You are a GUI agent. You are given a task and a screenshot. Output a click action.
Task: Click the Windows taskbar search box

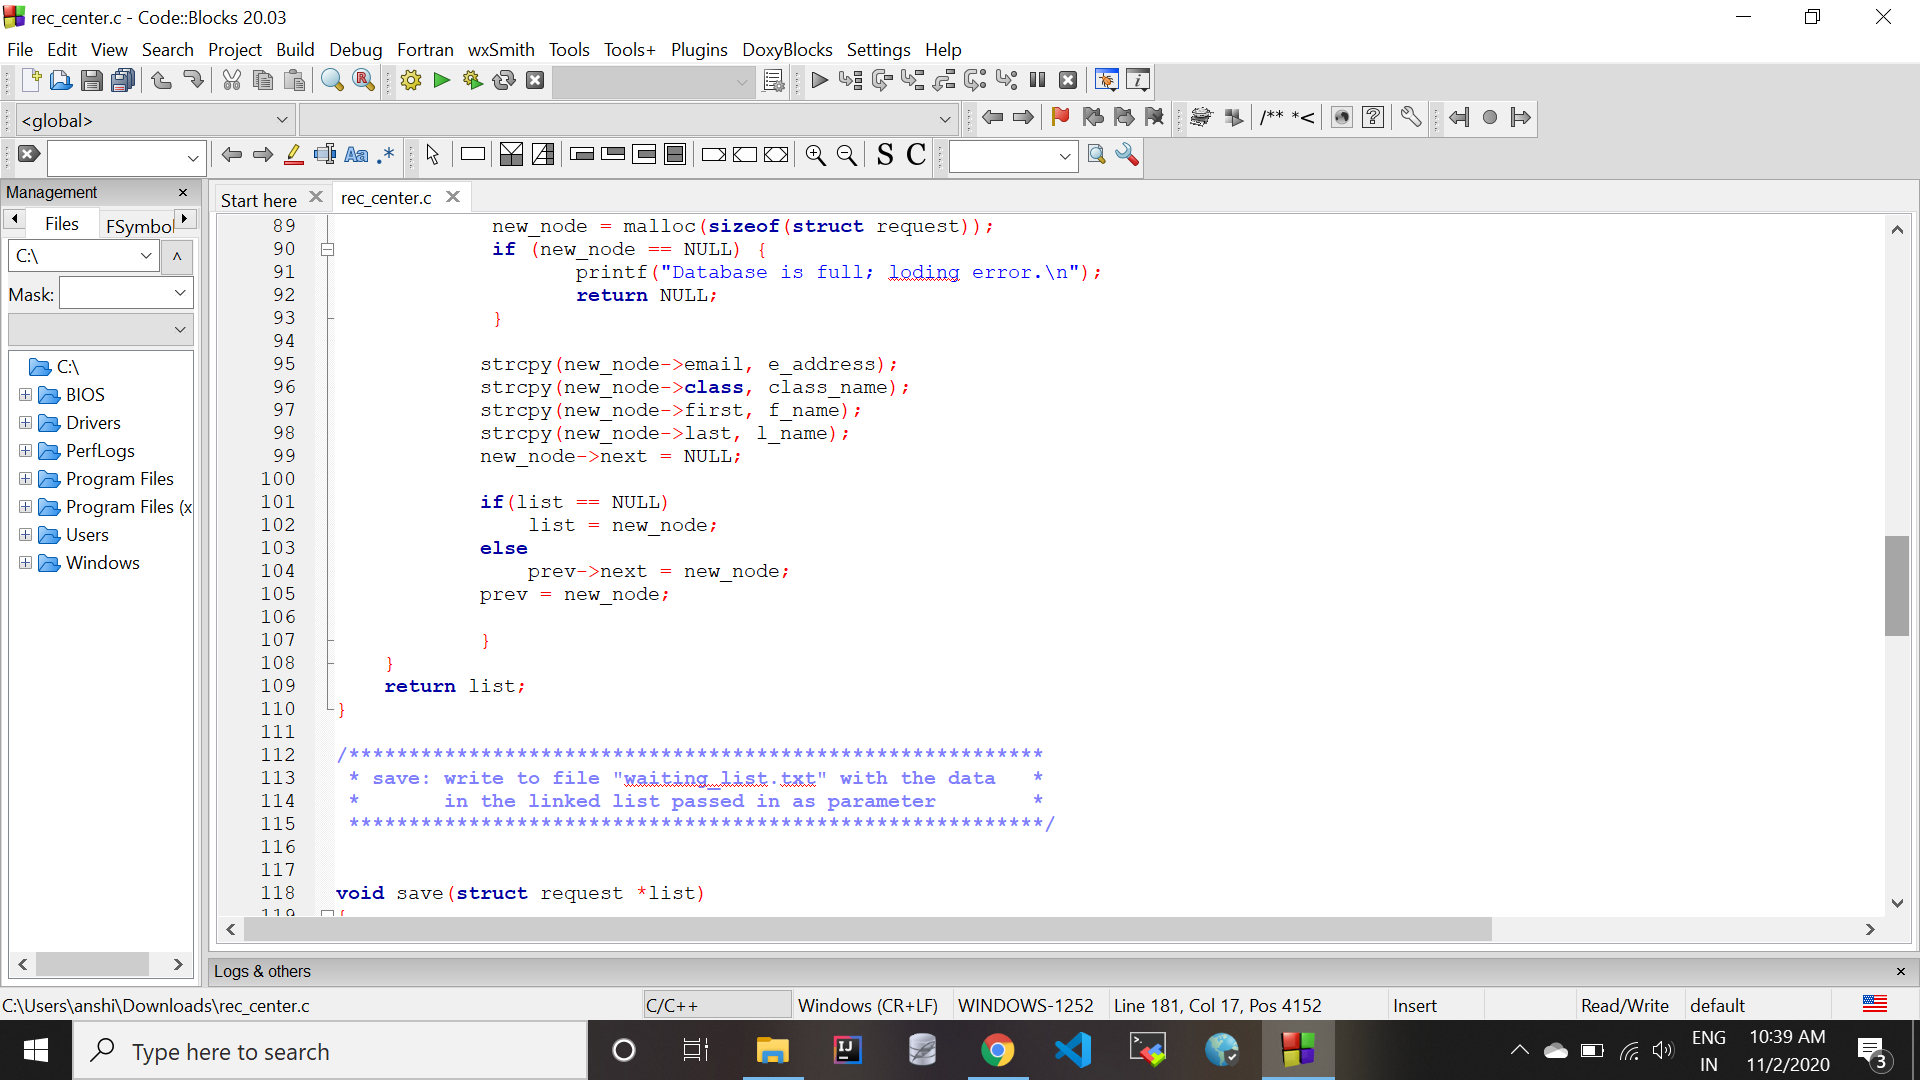pos(330,1051)
